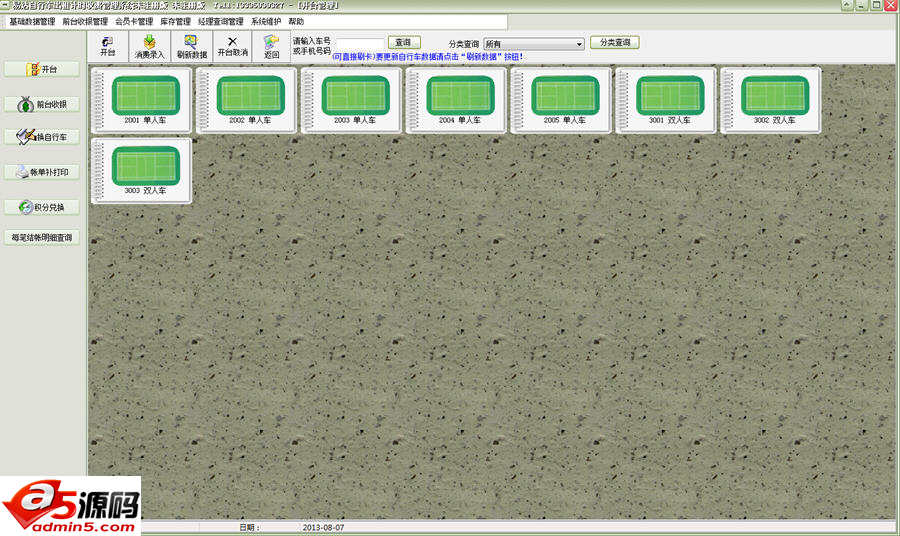This screenshot has height=536, width=900.
Task: Open the 基础数据管理 menu
Action: tap(32, 21)
